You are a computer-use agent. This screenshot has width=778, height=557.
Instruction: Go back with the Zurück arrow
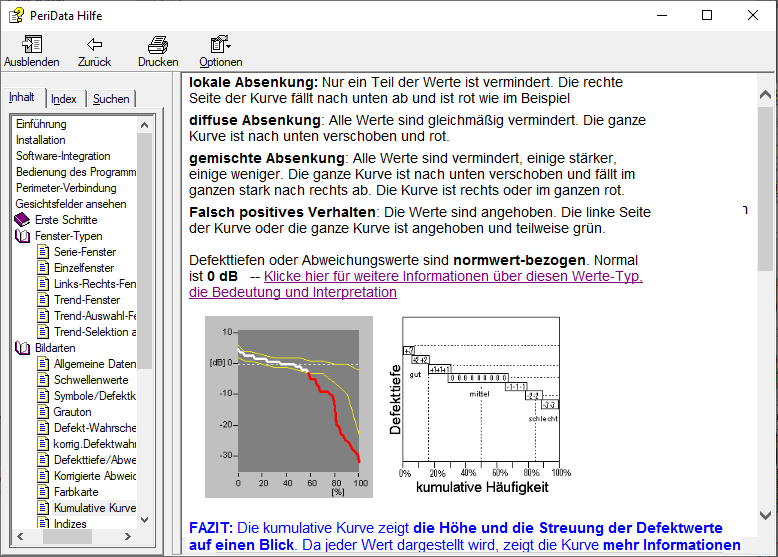(94, 51)
